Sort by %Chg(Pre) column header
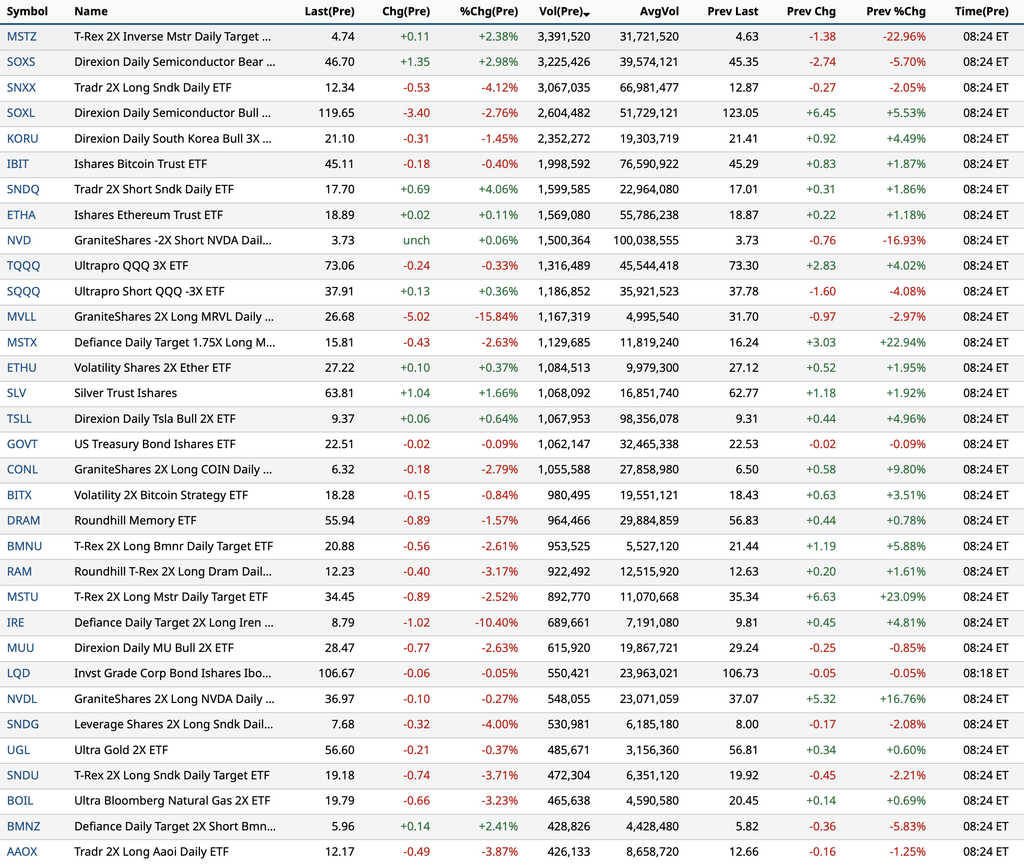The width and height of the screenshot is (1024, 865). pos(488,11)
